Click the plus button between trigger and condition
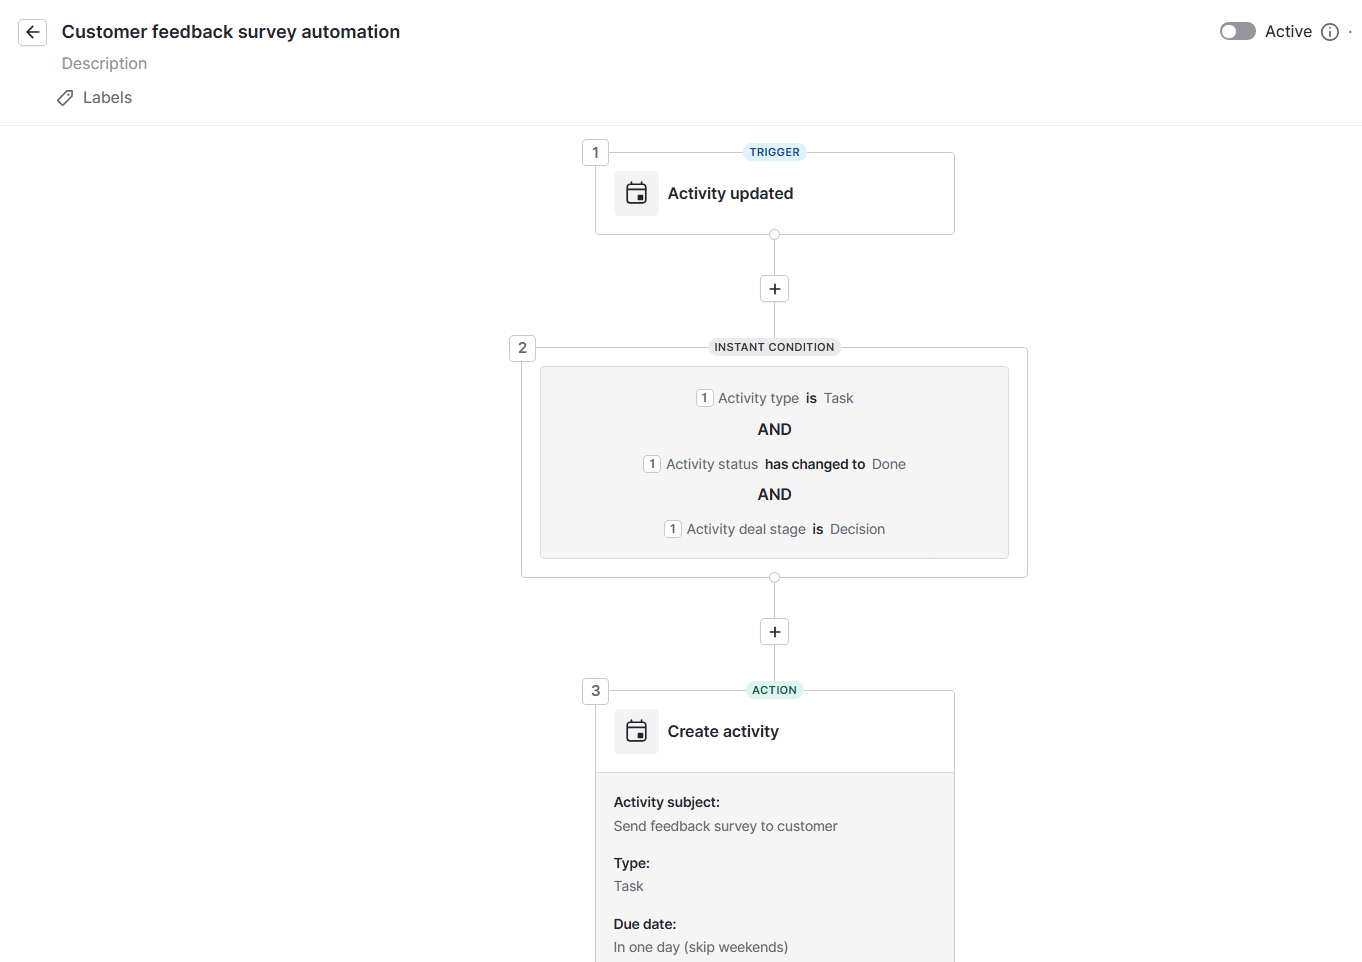This screenshot has height=962, width=1362. click(774, 288)
